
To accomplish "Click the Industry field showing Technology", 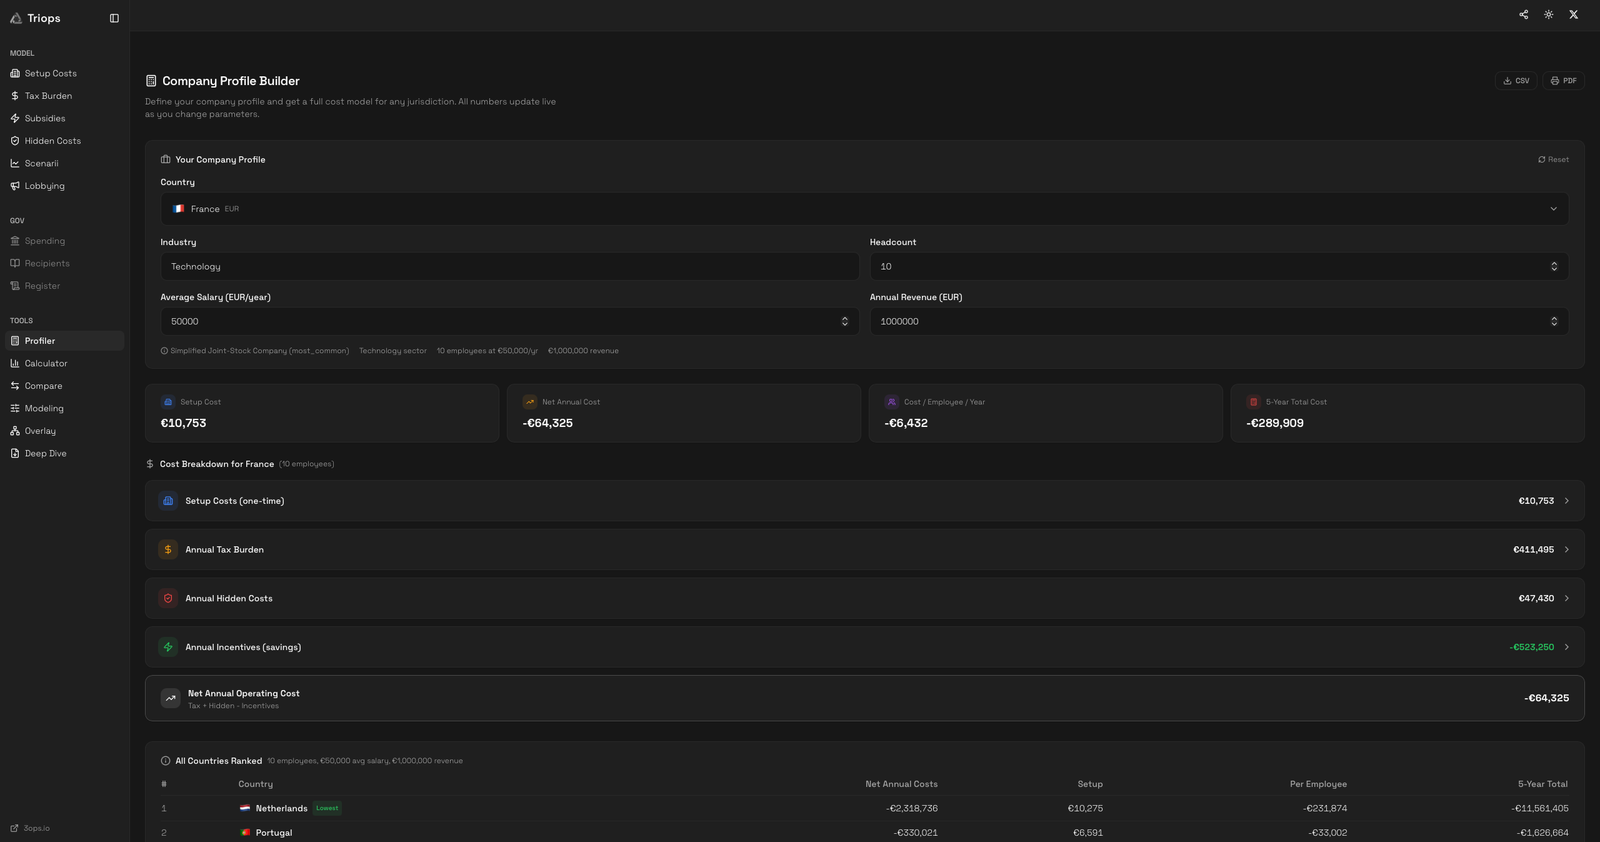I will (509, 267).
